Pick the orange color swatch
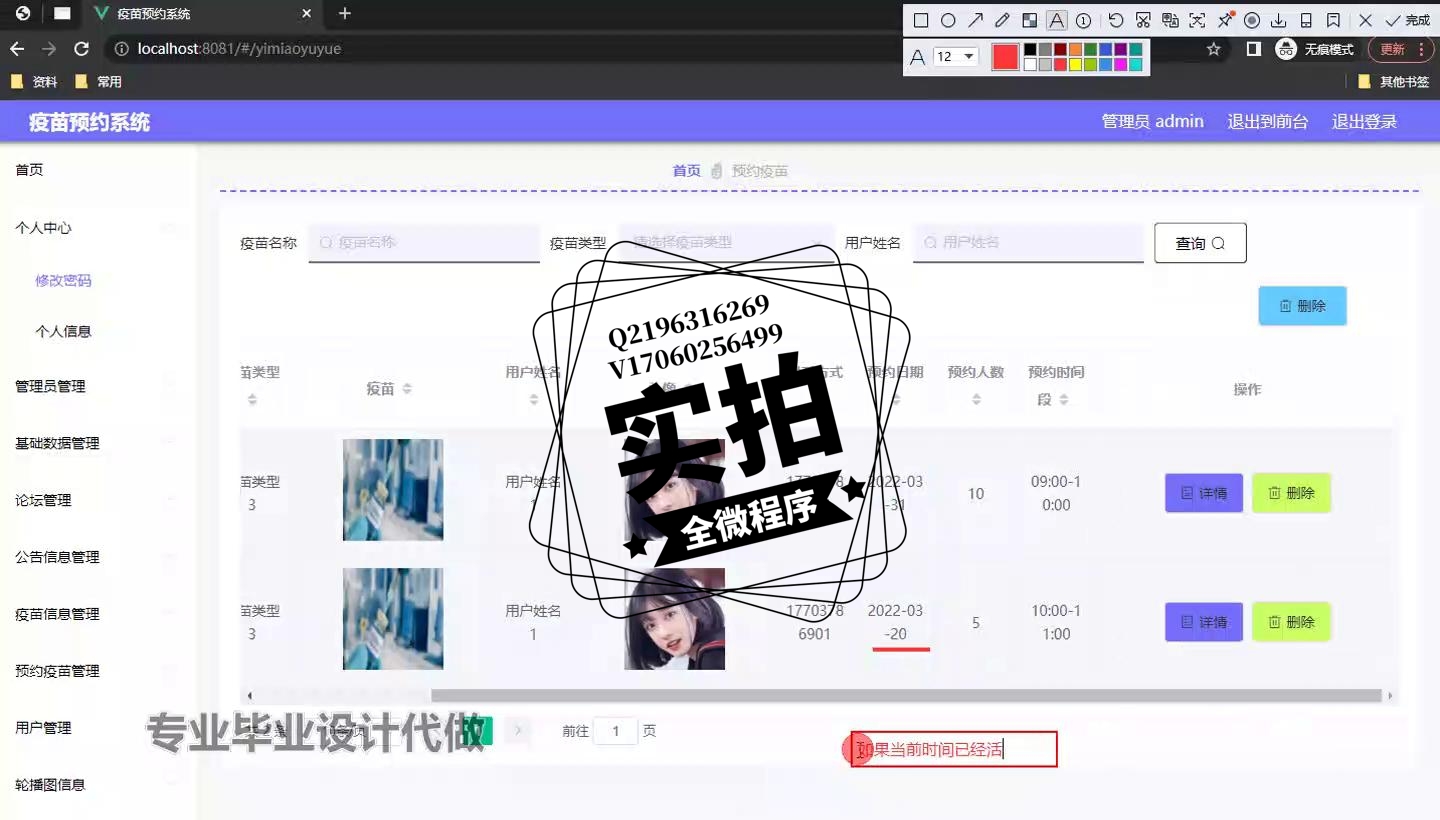Screen dimensions: 1440x820 [x=1075, y=50]
